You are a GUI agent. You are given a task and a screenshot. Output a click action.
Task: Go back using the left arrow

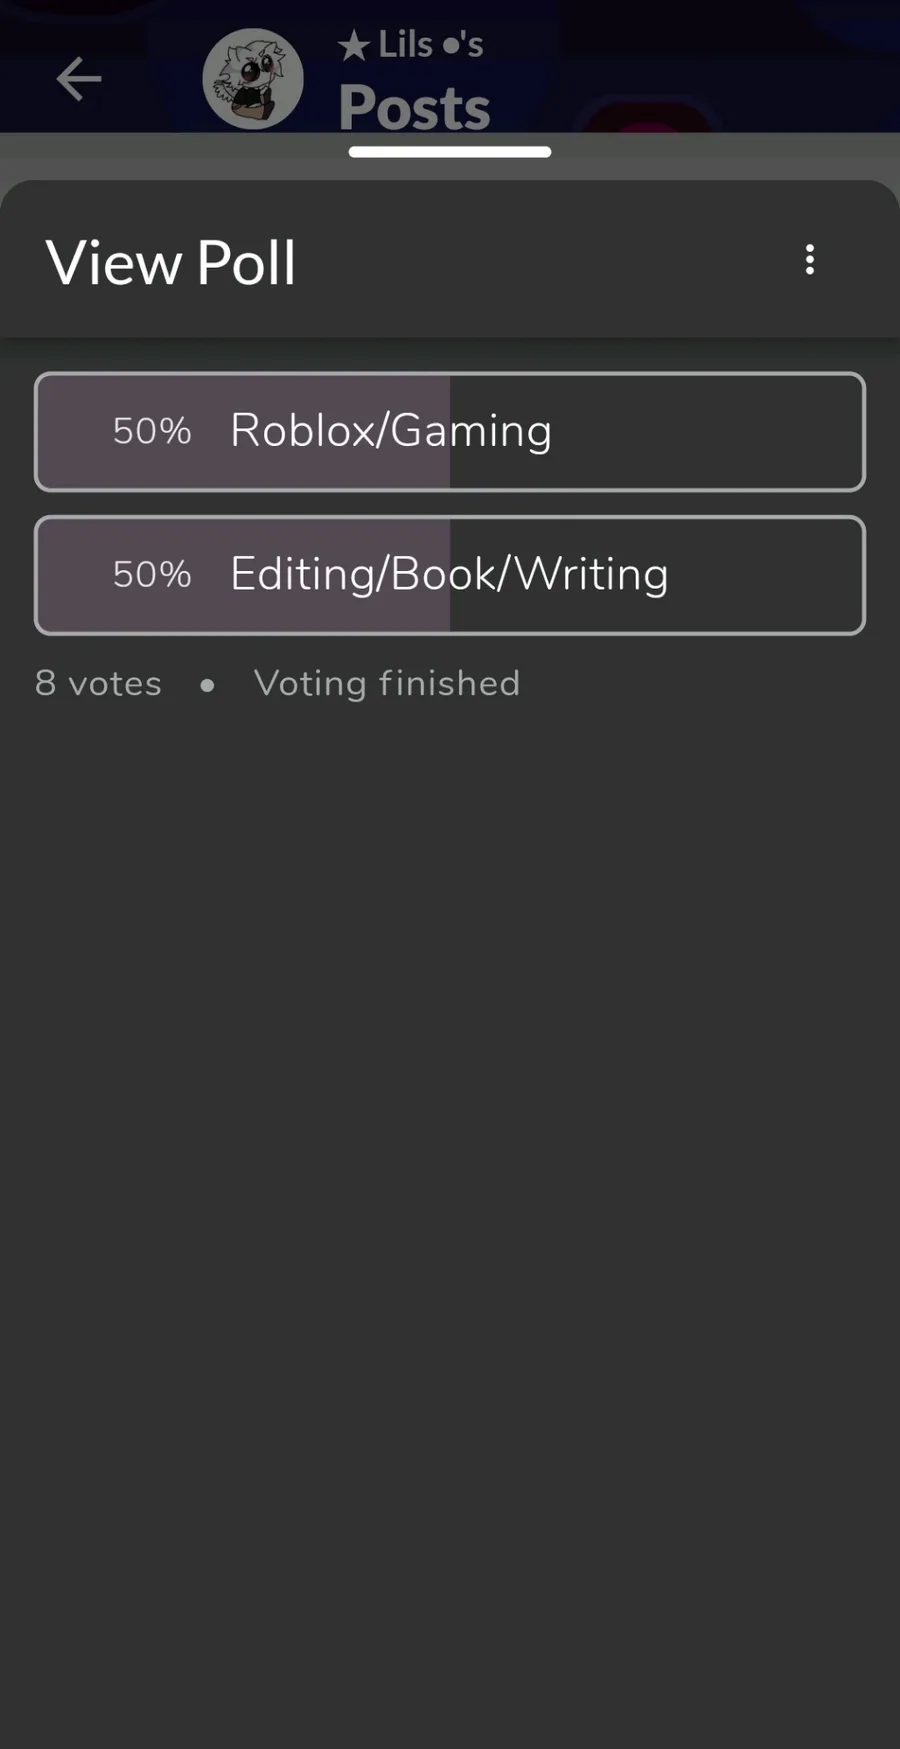tap(79, 79)
